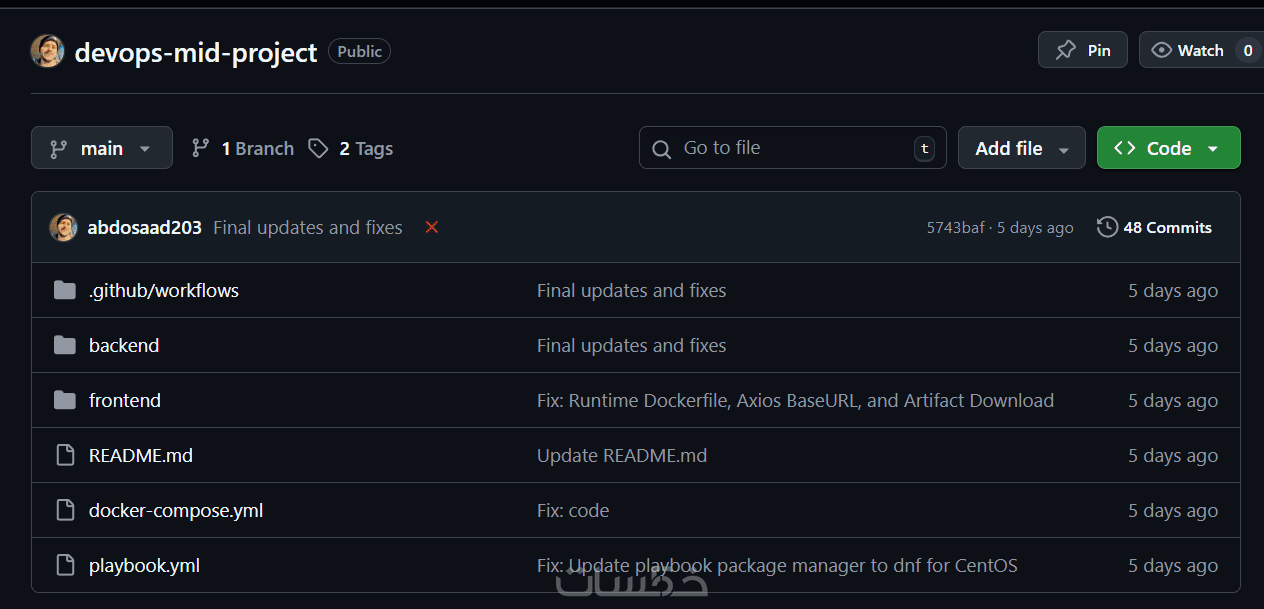
Task: Click the backend folder icon
Action: click(x=65, y=345)
